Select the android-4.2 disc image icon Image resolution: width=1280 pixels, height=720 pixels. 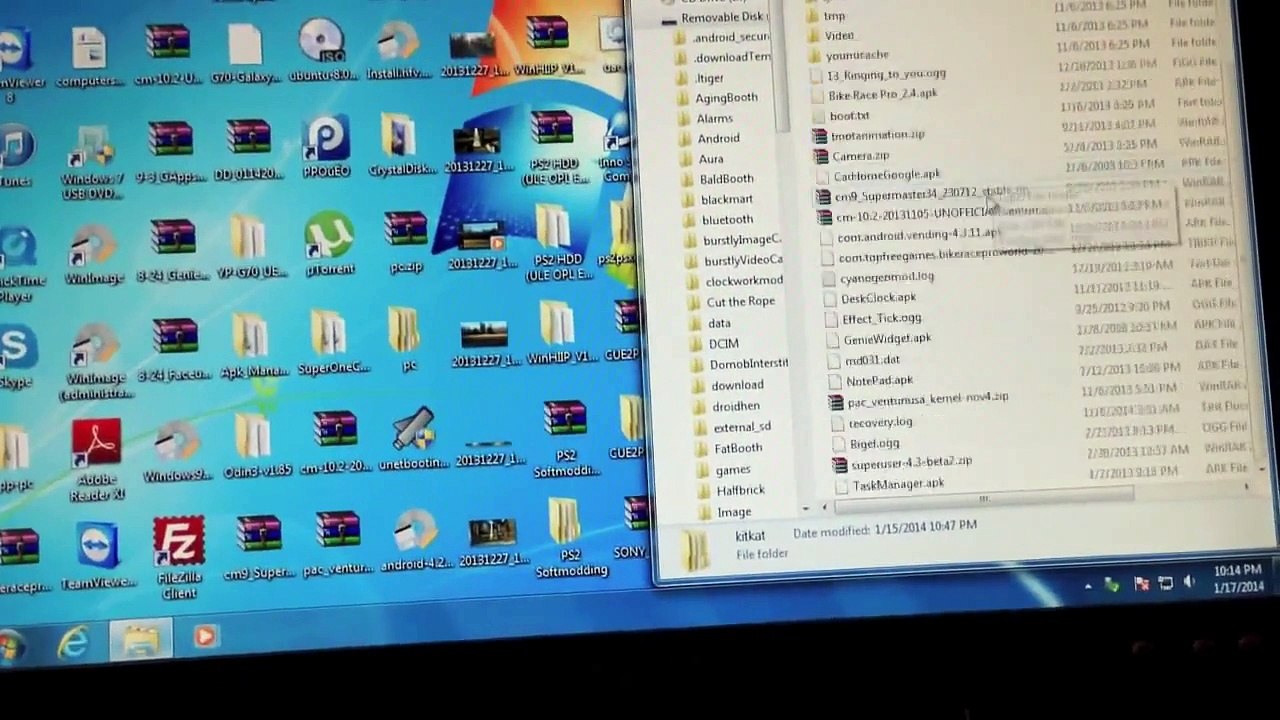(x=415, y=539)
